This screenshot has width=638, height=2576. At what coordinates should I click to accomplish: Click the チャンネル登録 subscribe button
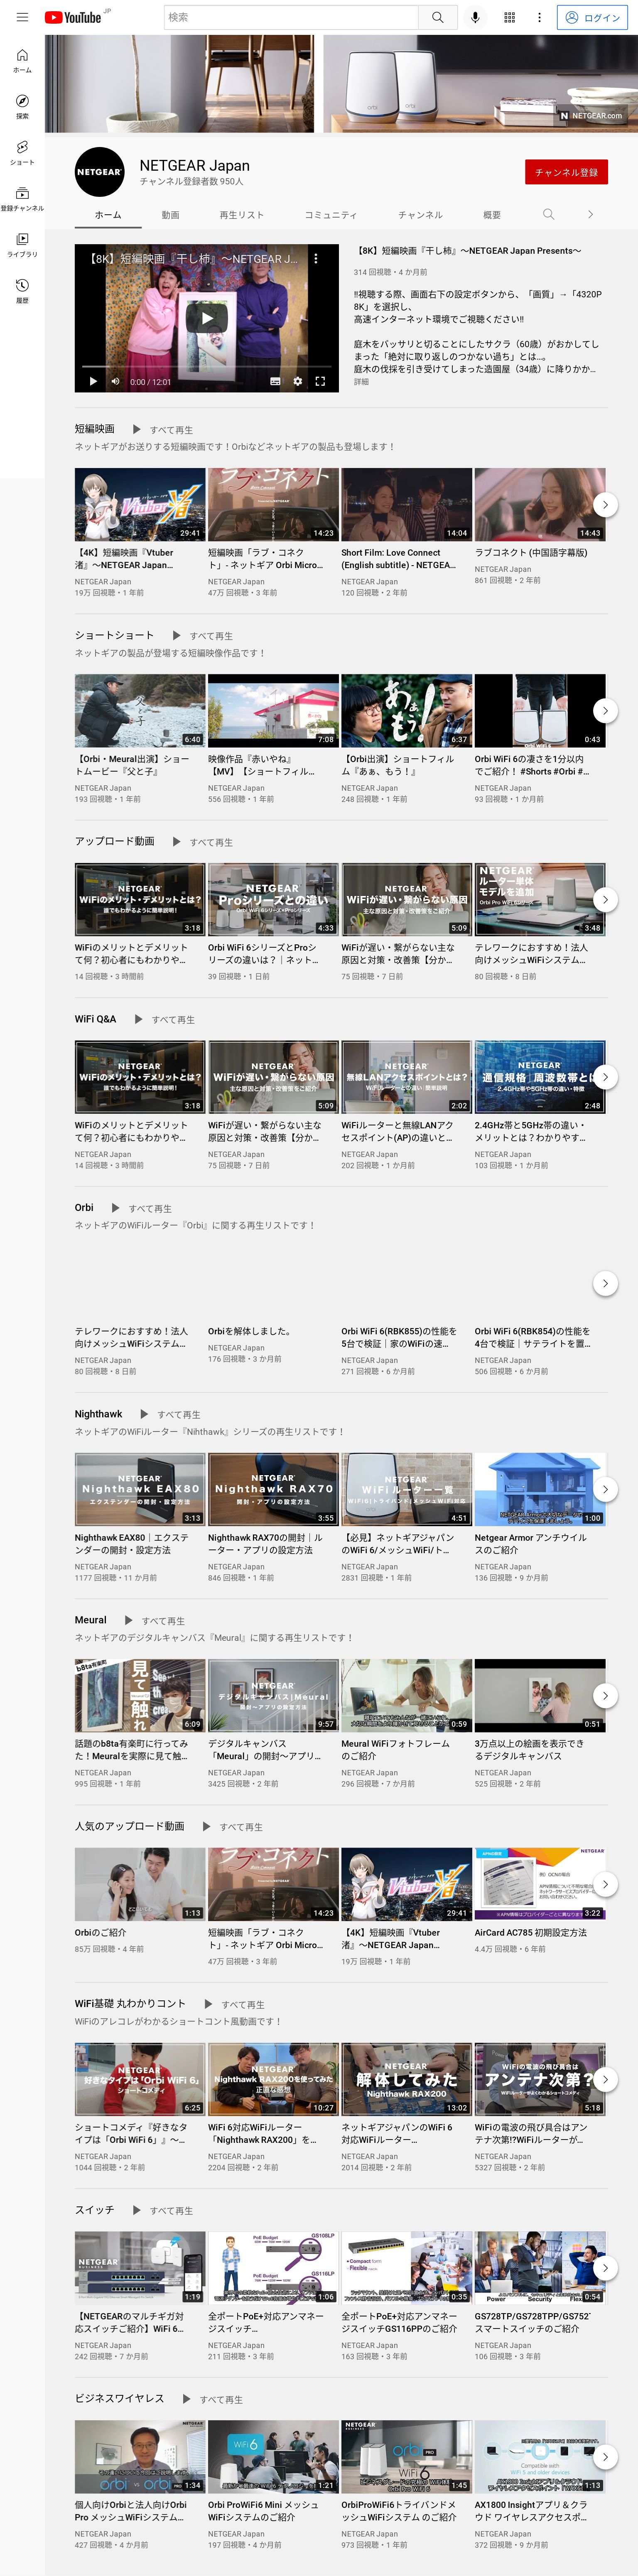pos(566,172)
